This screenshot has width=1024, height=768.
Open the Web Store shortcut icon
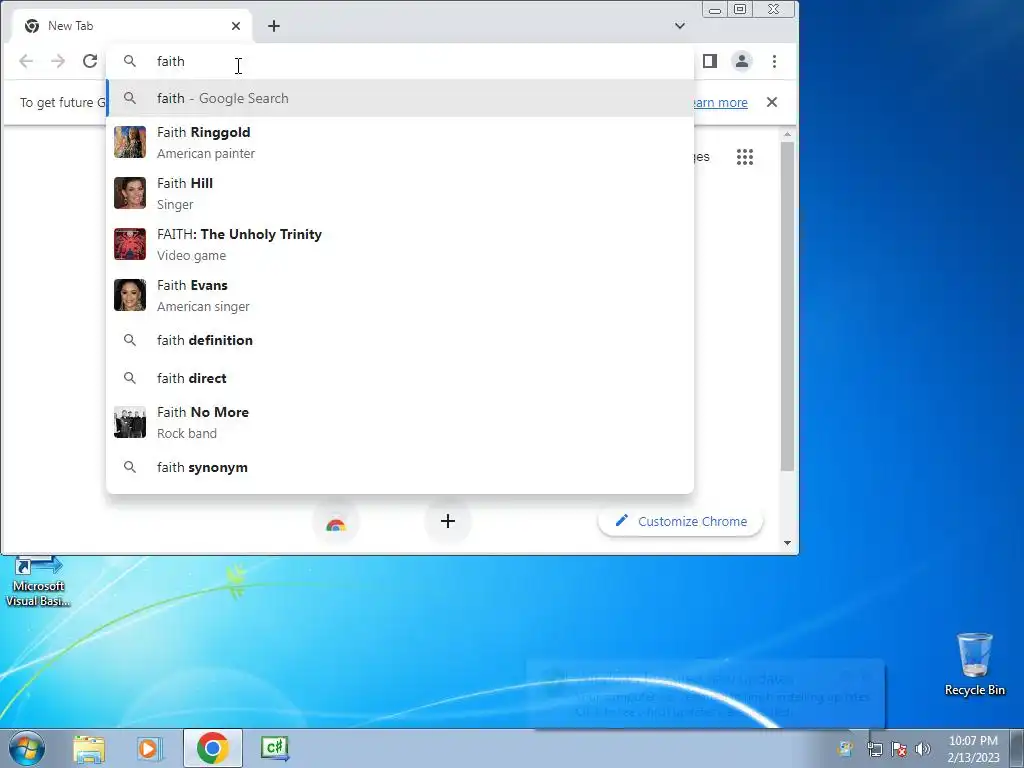pyautogui.click(x=336, y=524)
